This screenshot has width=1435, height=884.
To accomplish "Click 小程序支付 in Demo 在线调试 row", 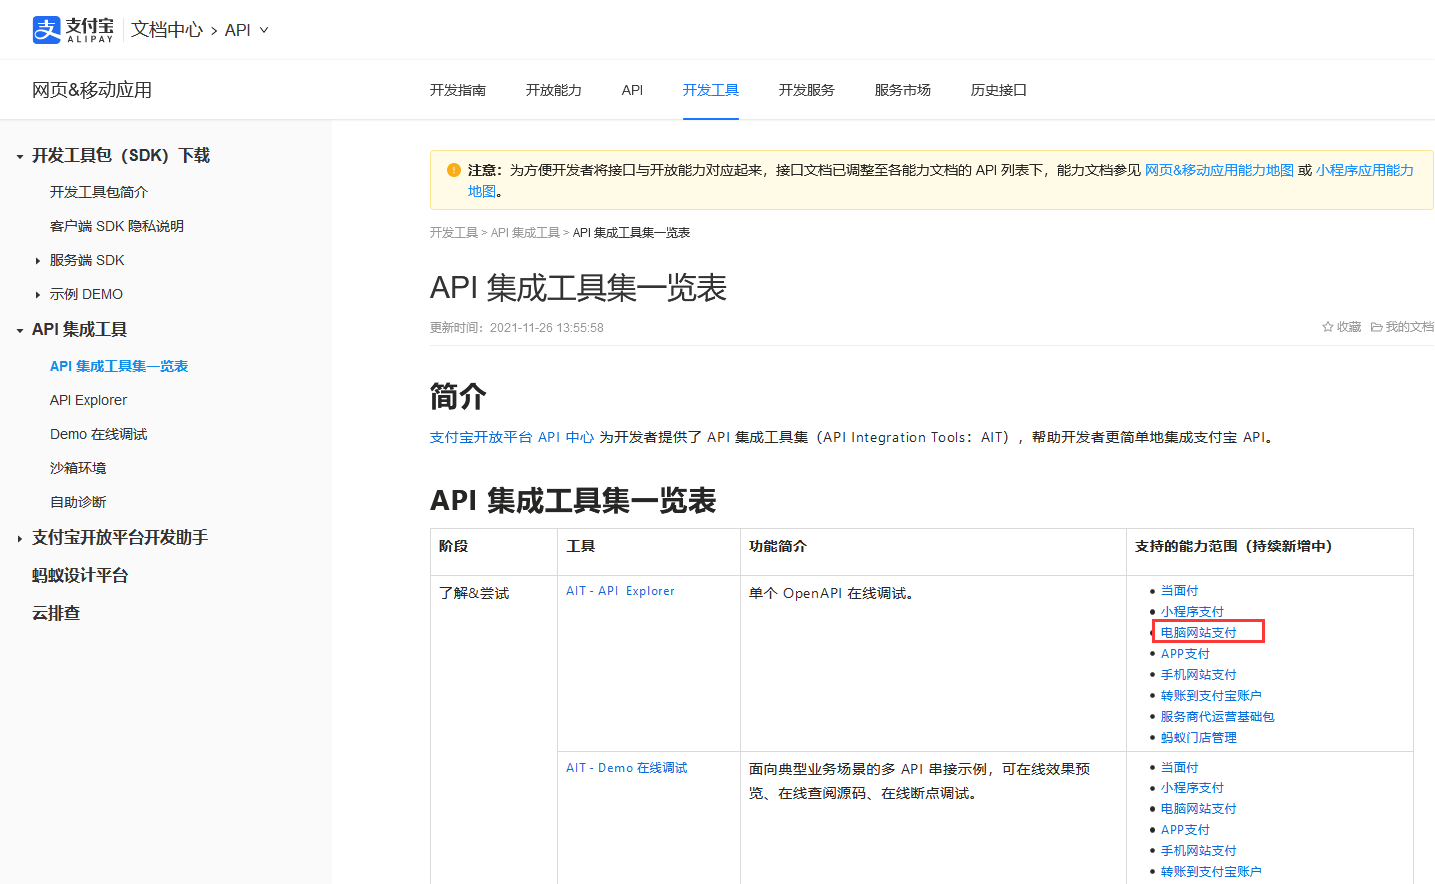I will point(1192,788).
